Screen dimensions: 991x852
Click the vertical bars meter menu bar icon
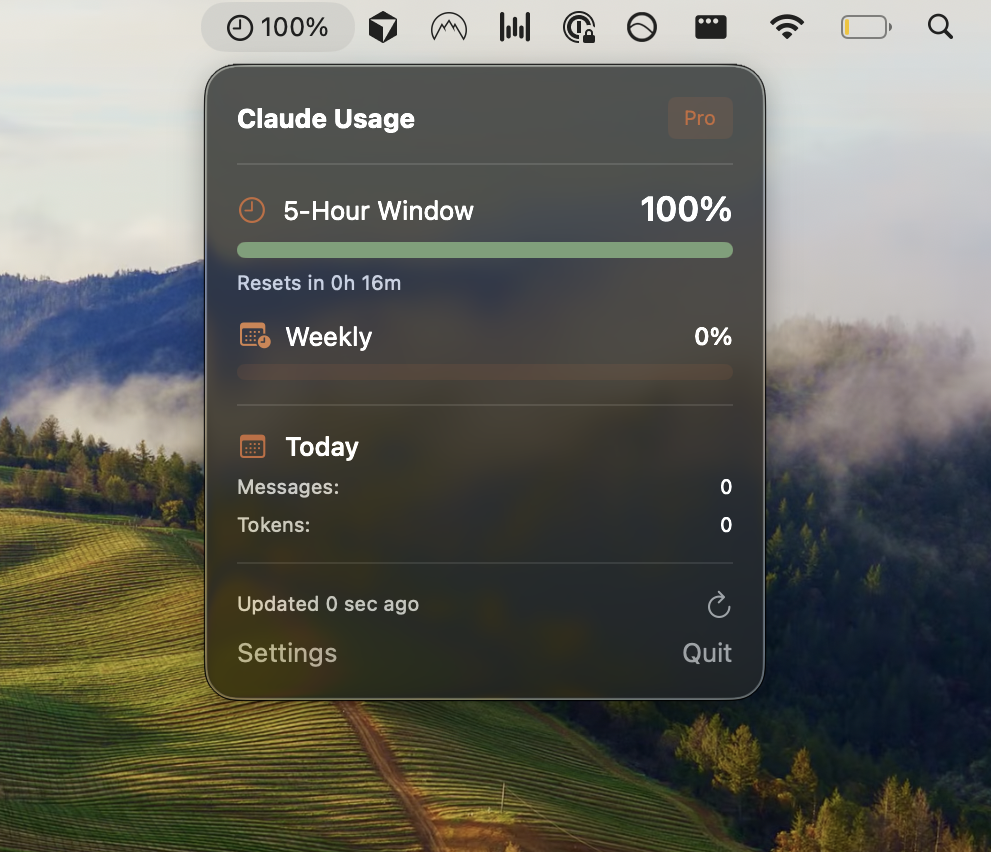[515, 27]
